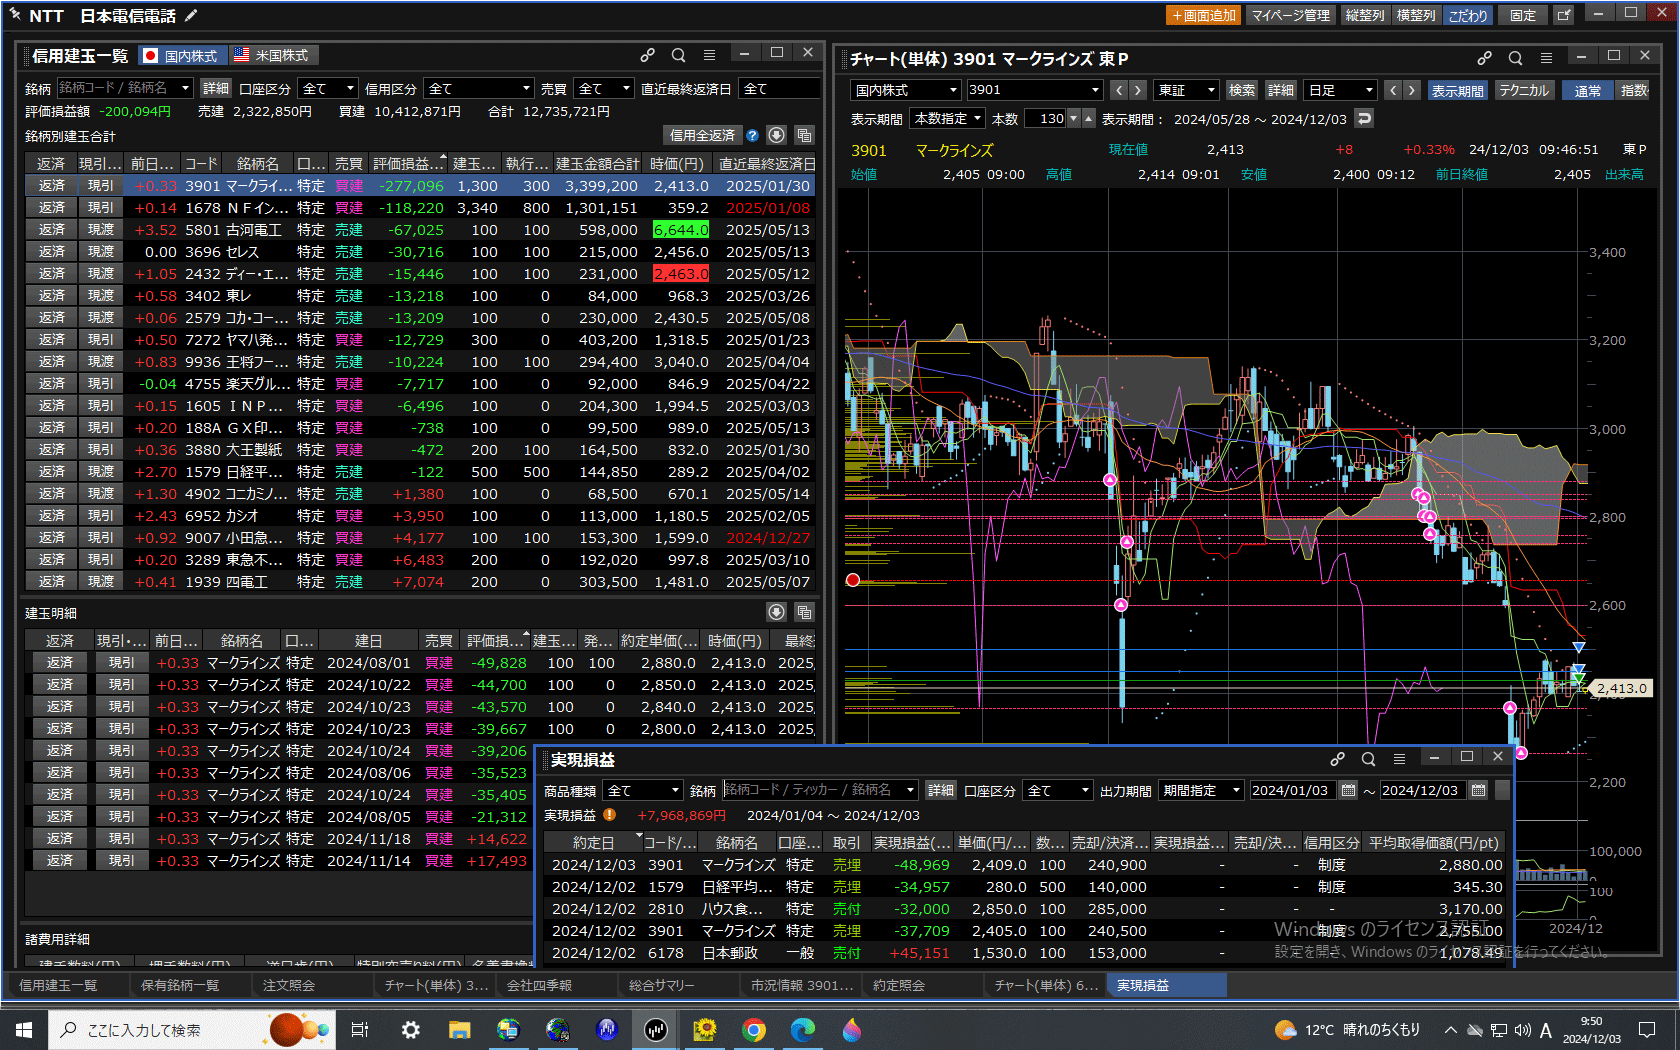The height and width of the screenshot is (1050, 1680).
Task: Toggle 固定 button in top bar
Action: (1523, 15)
